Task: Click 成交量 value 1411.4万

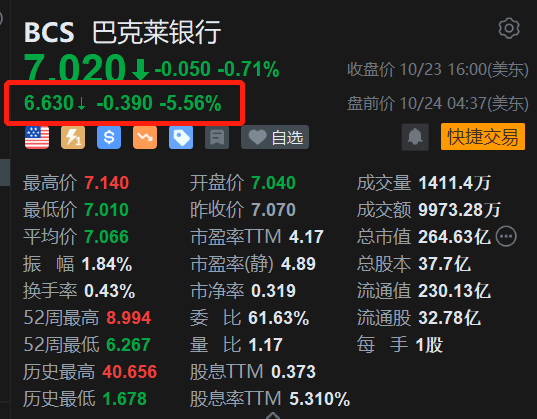Action: pyautogui.click(x=455, y=183)
